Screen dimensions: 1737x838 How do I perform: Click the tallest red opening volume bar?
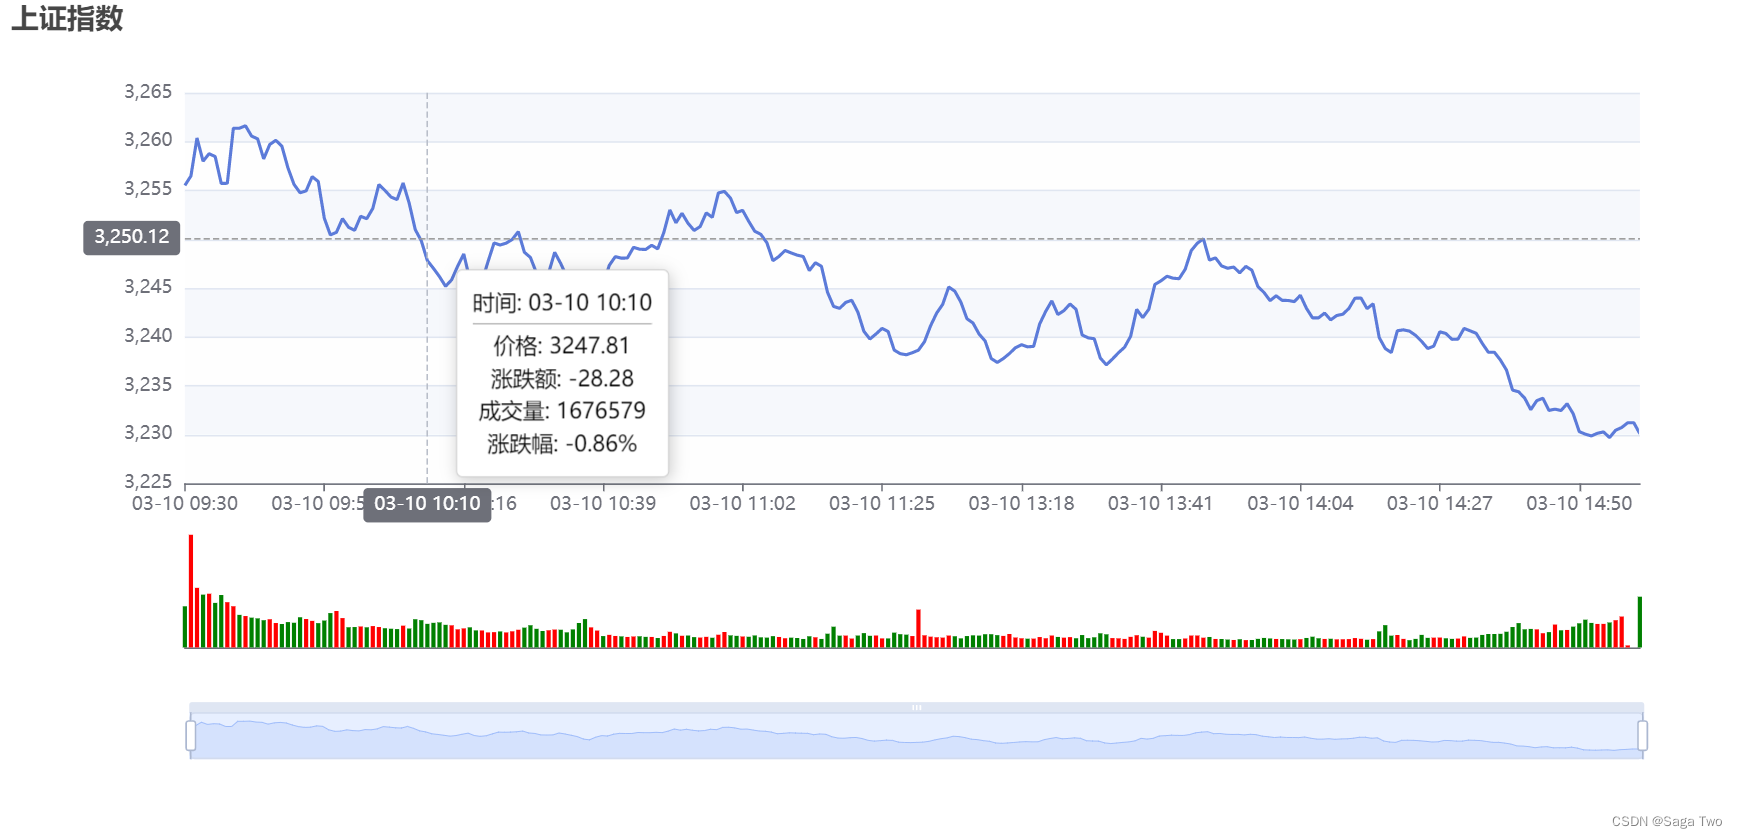click(191, 591)
